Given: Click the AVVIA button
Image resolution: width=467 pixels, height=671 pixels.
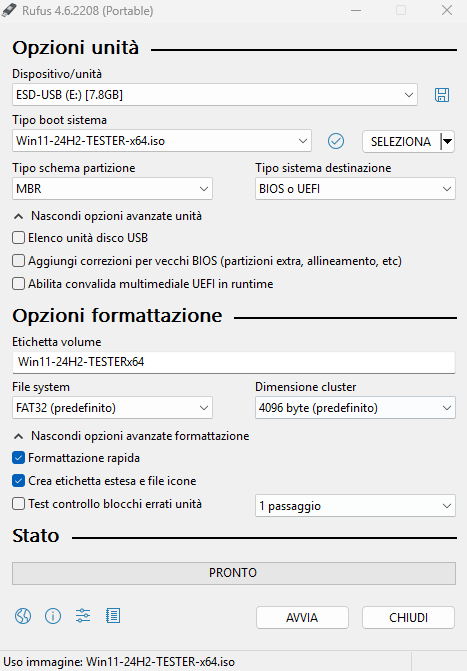Looking at the screenshot, I should pyautogui.click(x=302, y=618).
